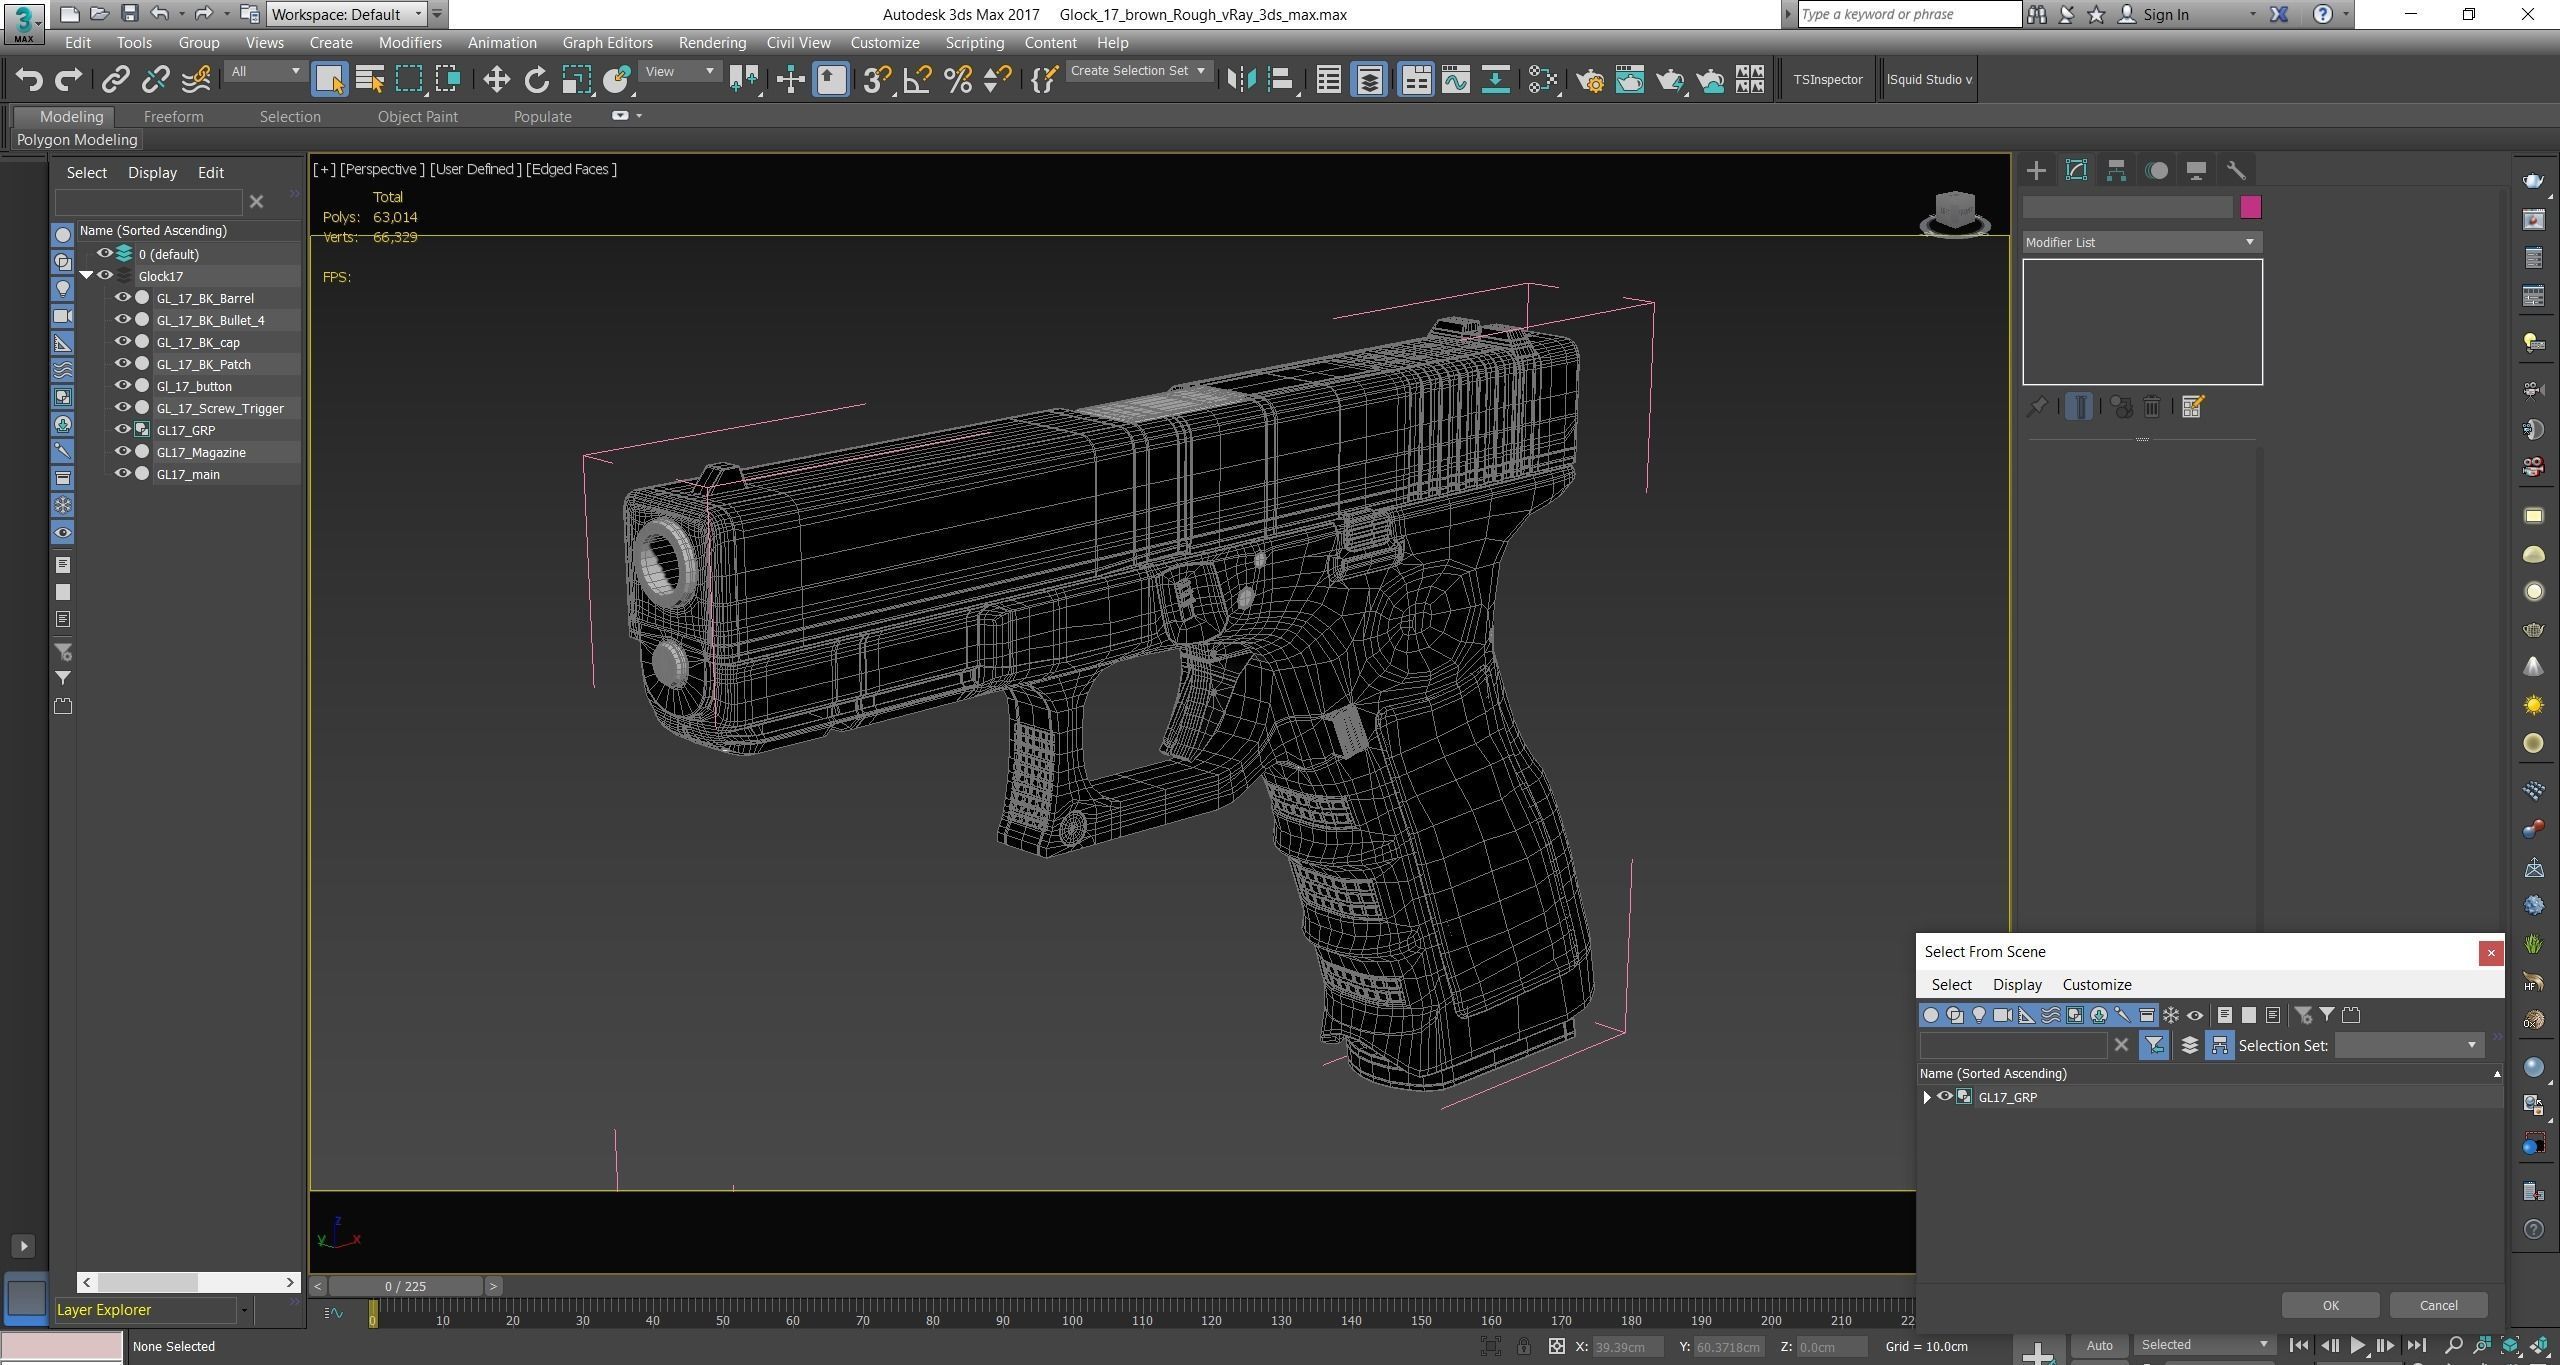Expand GL17_GRP in Select From Scene
This screenshot has width=2560, height=1365.
click(x=1927, y=1097)
